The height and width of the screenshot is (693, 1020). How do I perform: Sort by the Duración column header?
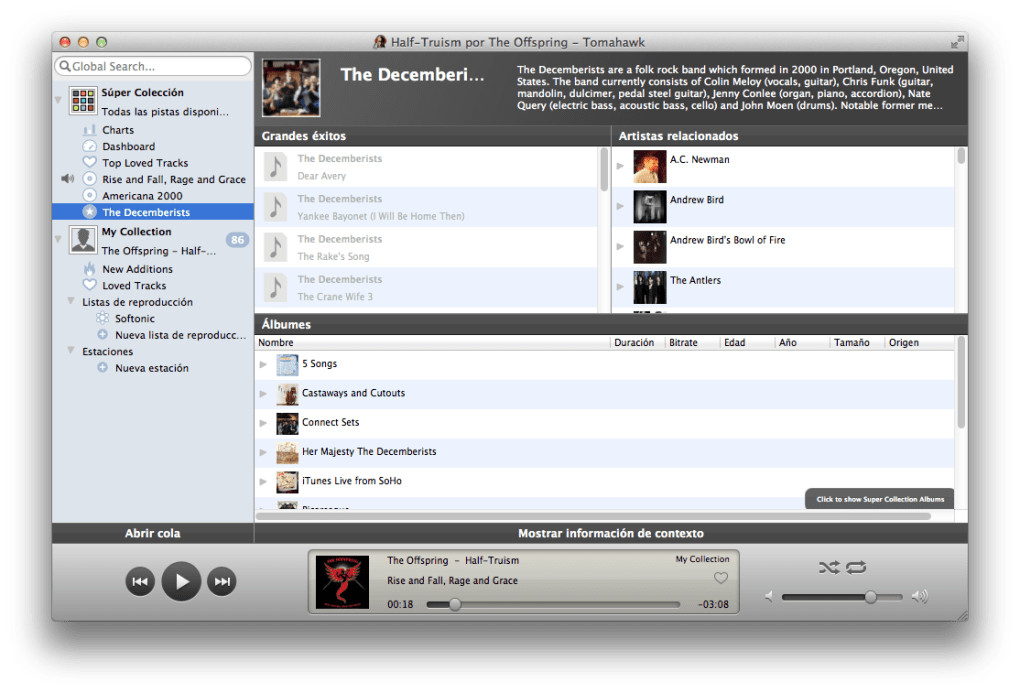click(637, 343)
